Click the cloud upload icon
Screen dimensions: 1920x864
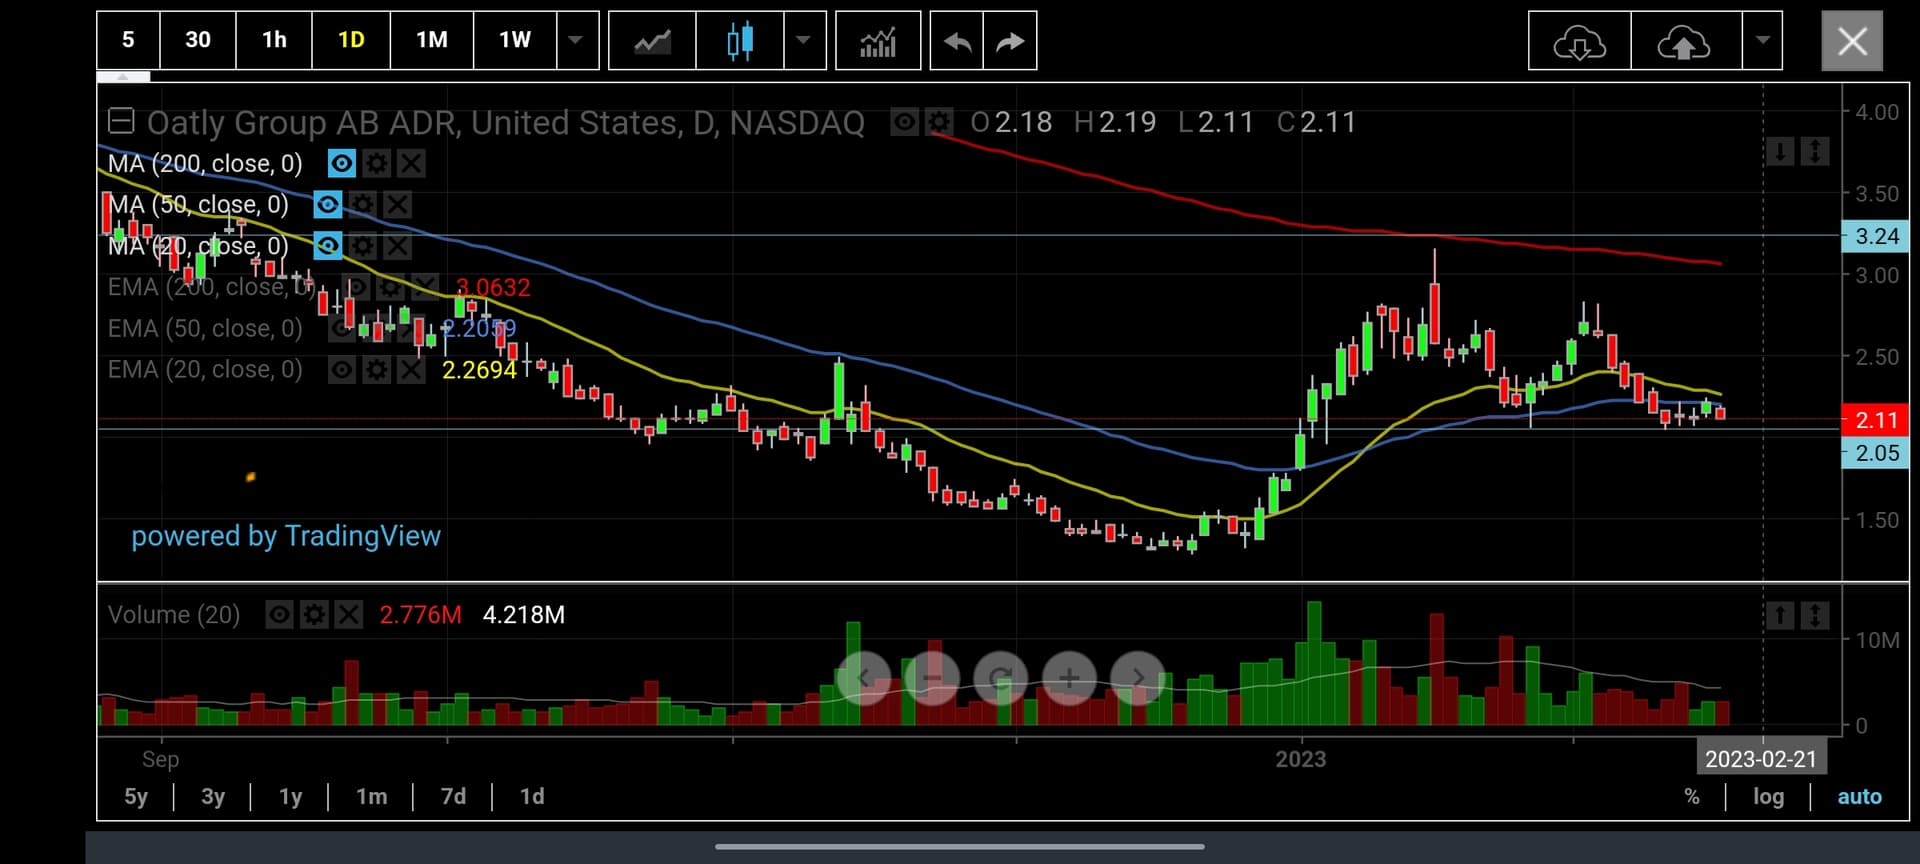point(1685,41)
